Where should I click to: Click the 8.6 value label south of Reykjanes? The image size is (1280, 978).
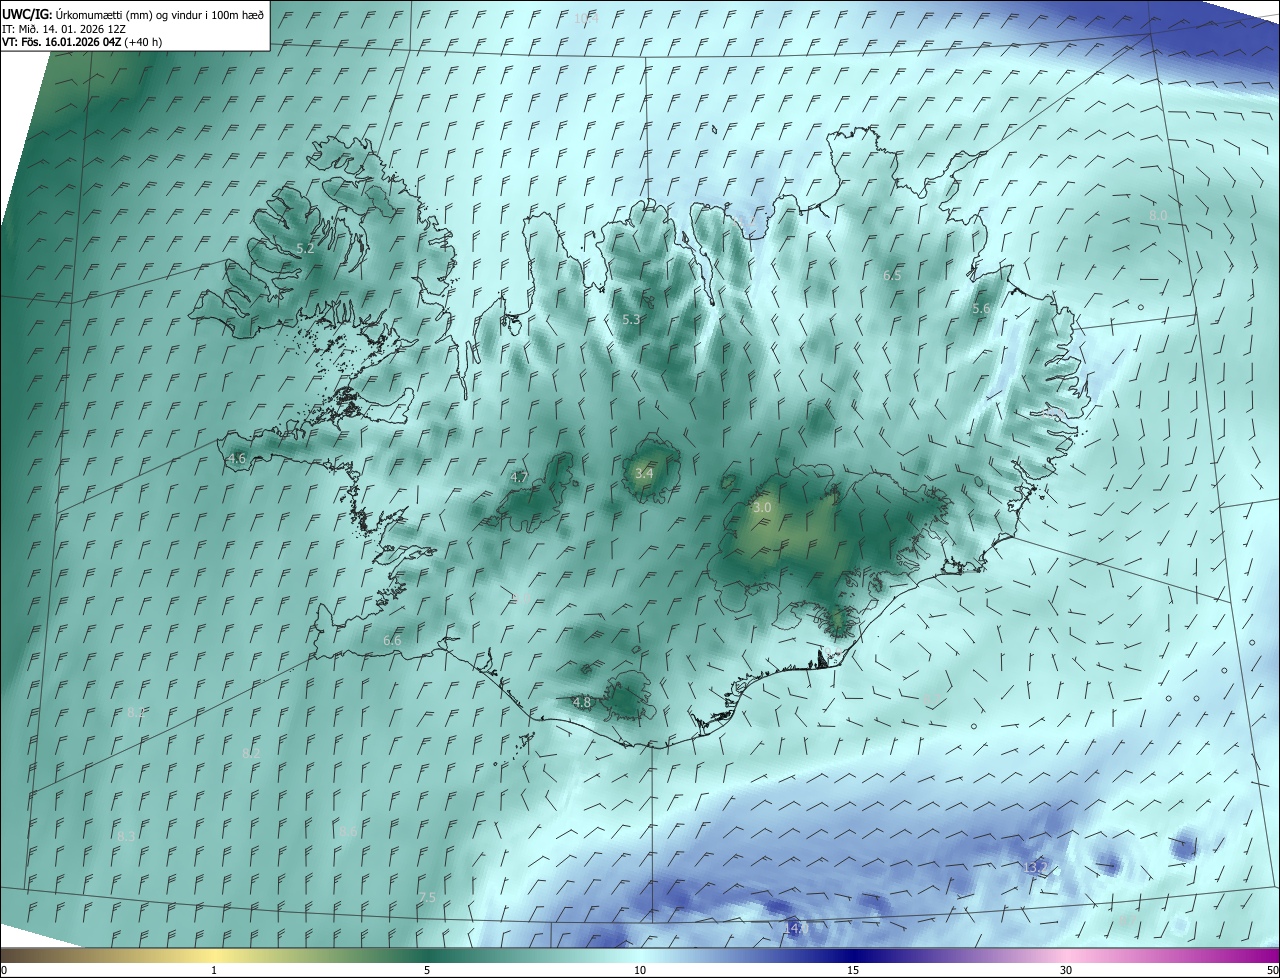pos(348,832)
